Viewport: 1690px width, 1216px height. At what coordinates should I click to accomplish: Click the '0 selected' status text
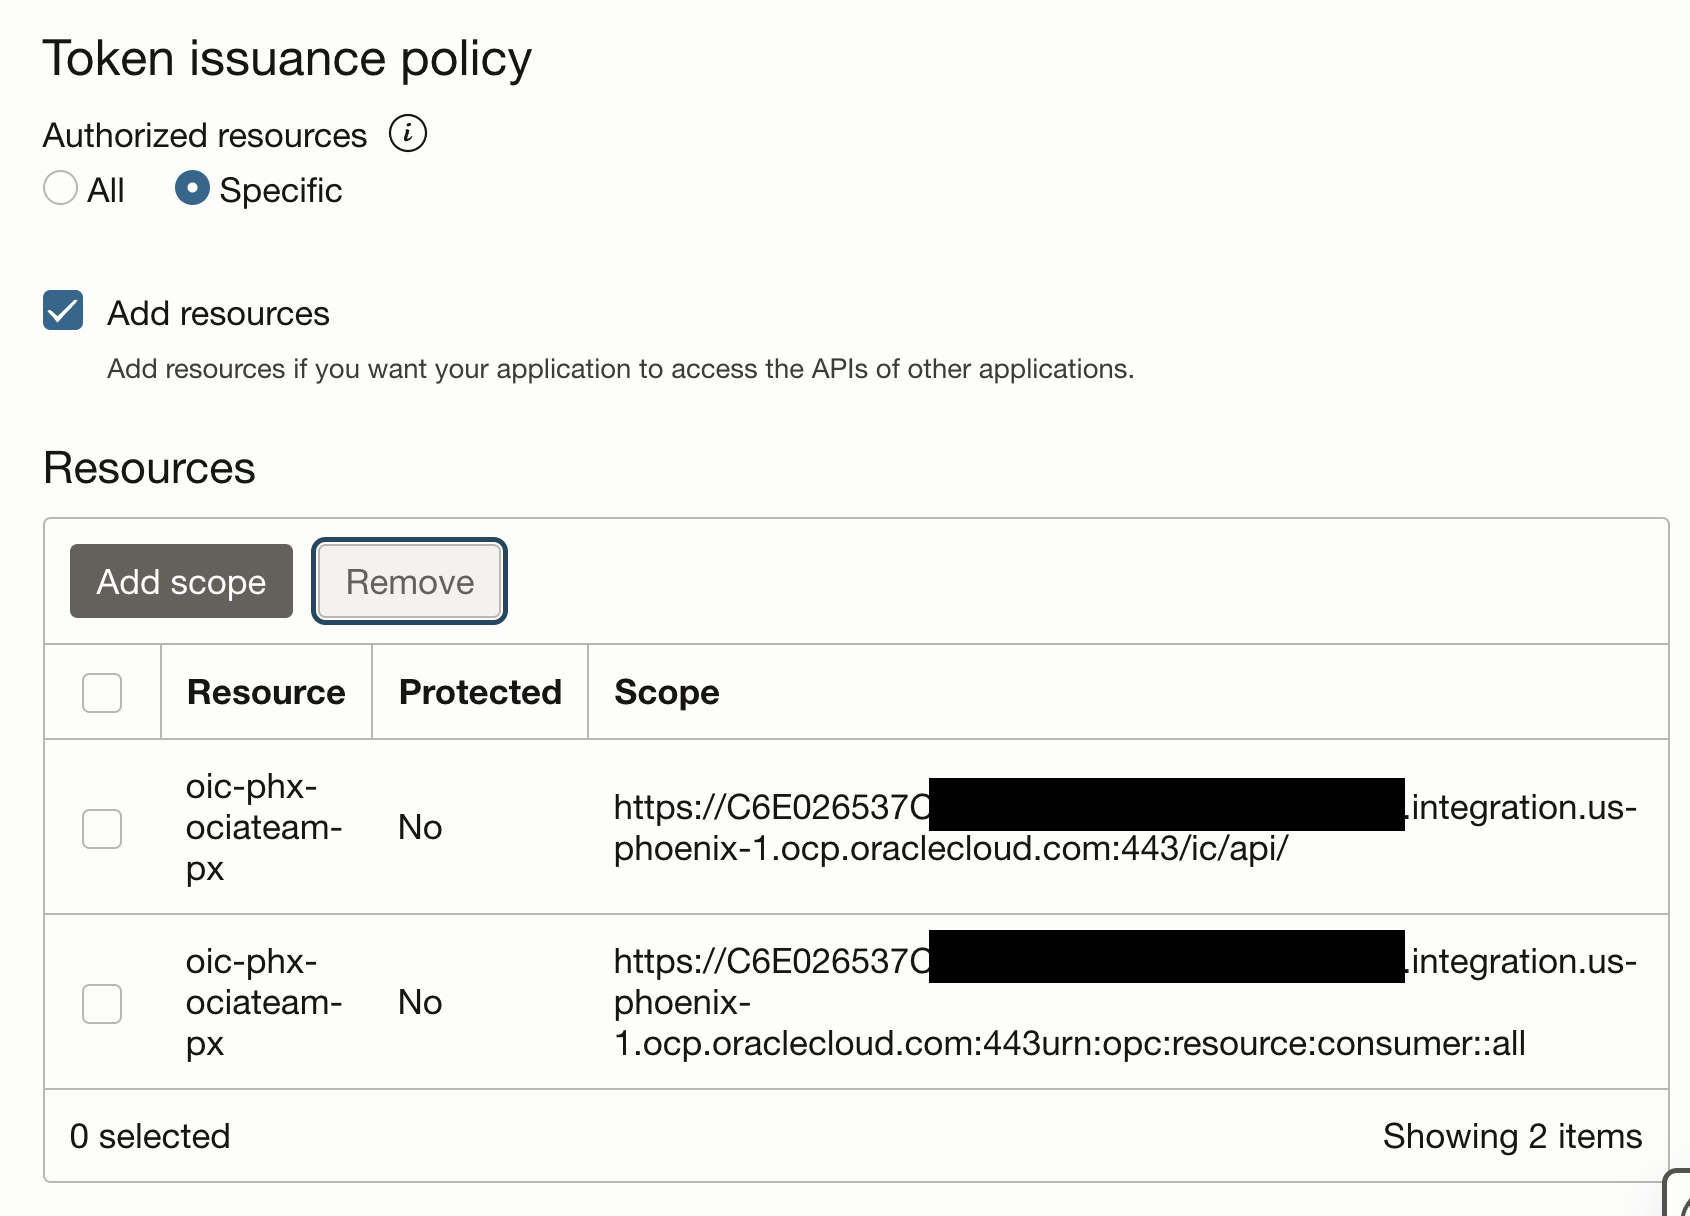tap(150, 1136)
